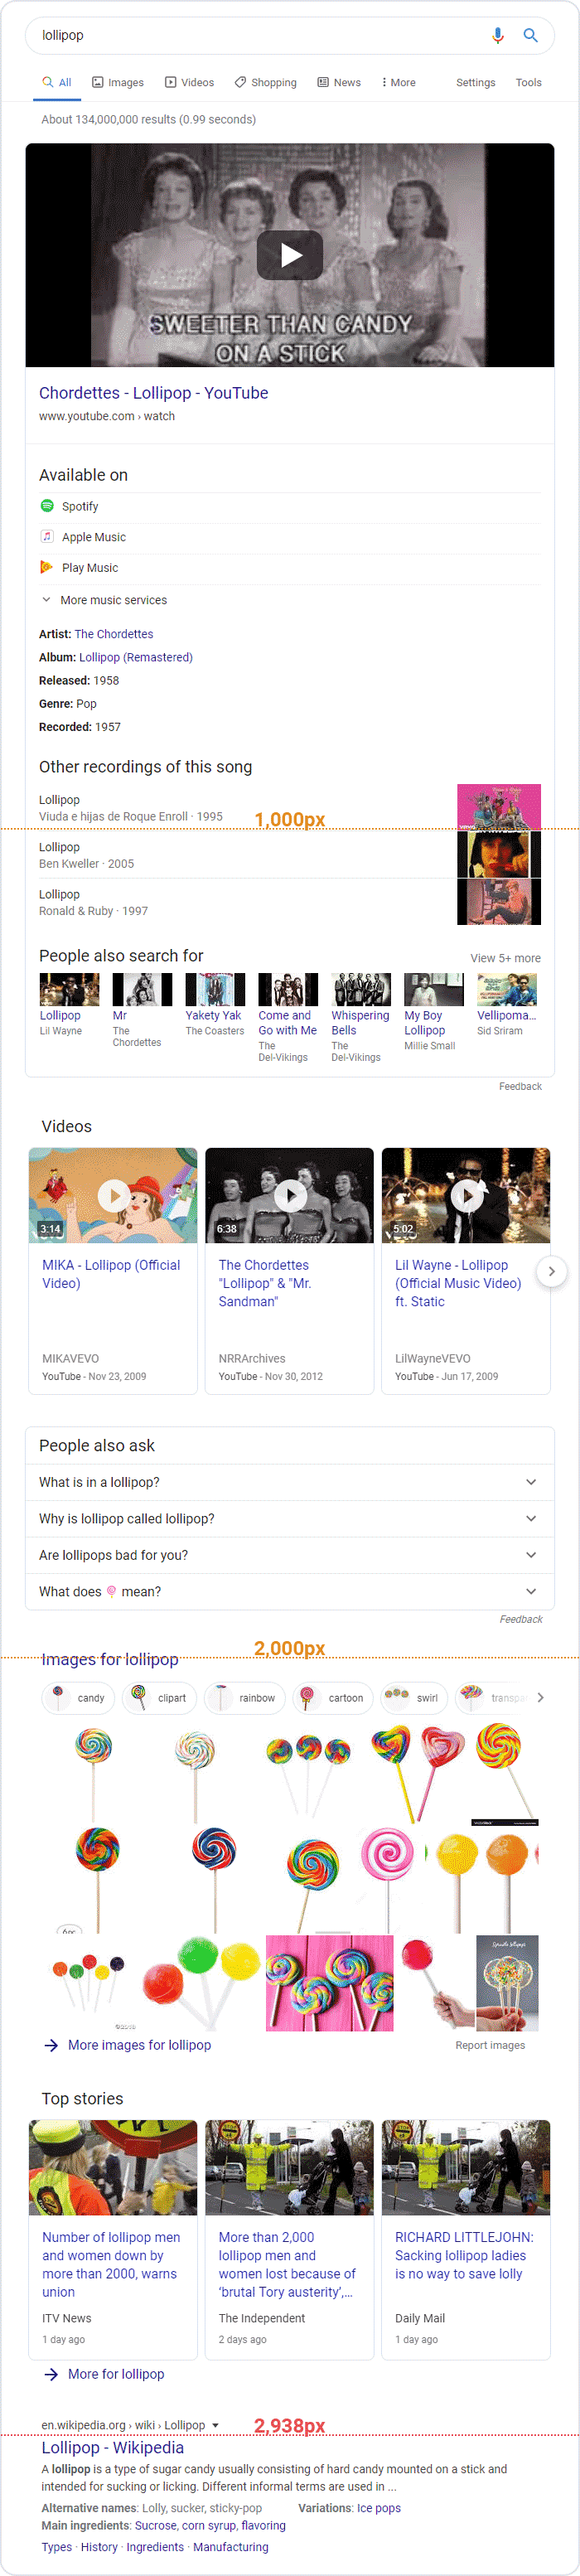Expand the question What is in a lollipop
Viewport: 580px width, 2576px height.
[x=531, y=1482]
